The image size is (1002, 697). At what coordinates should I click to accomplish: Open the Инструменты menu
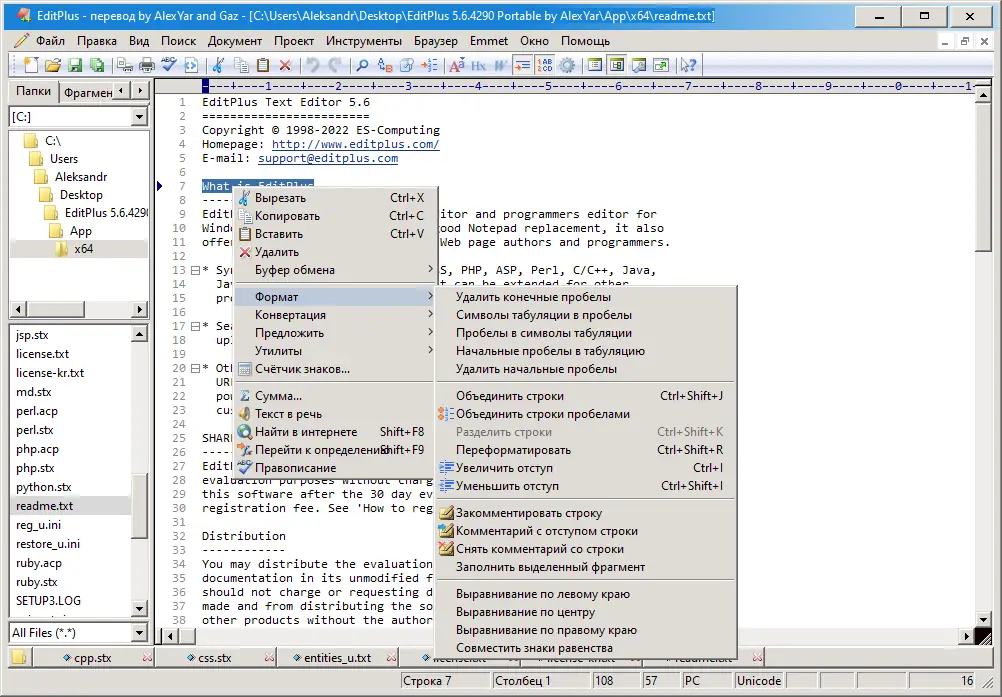click(364, 41)
